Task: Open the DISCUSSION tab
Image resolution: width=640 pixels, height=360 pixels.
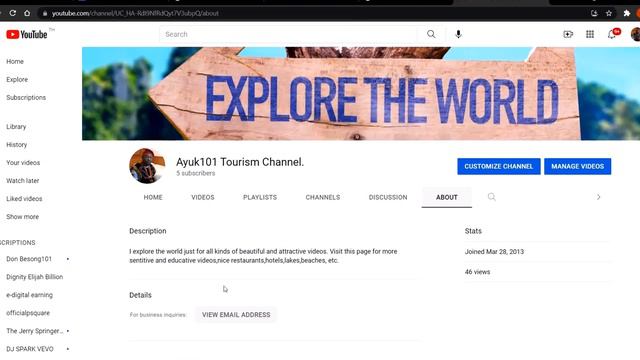Action: [x=388, y=197]
